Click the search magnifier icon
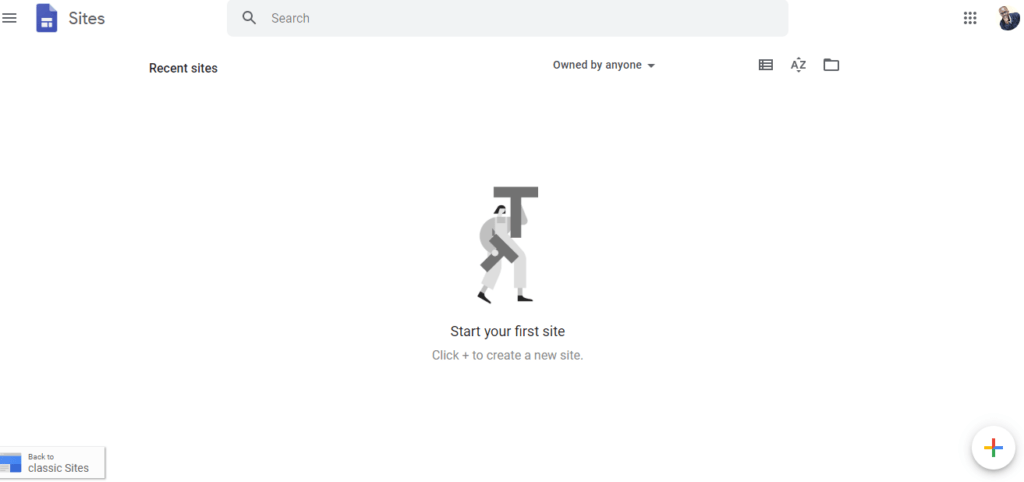Screen dimensions: 1024x482 coord(249,18)
